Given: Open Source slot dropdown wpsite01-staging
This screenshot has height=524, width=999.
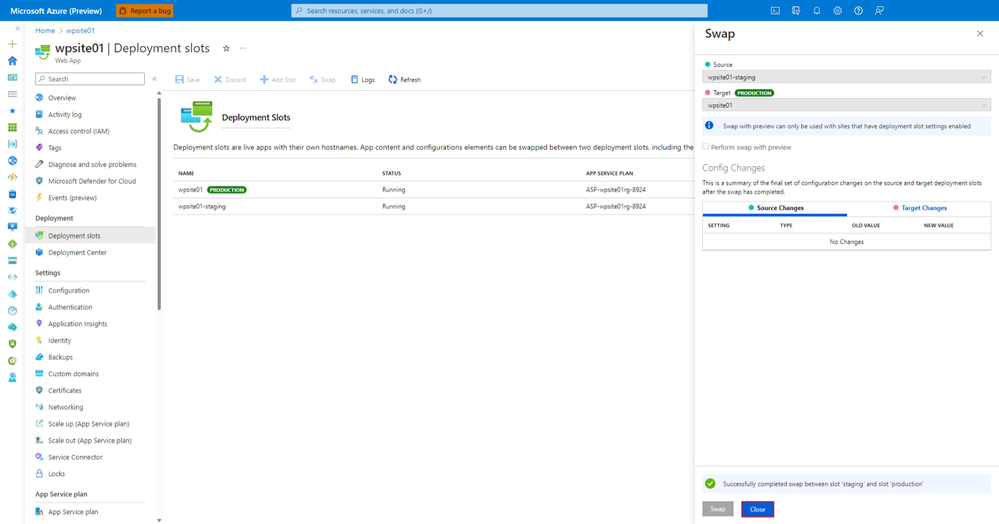Looking at the screenshot, I should tap(846, 77).
